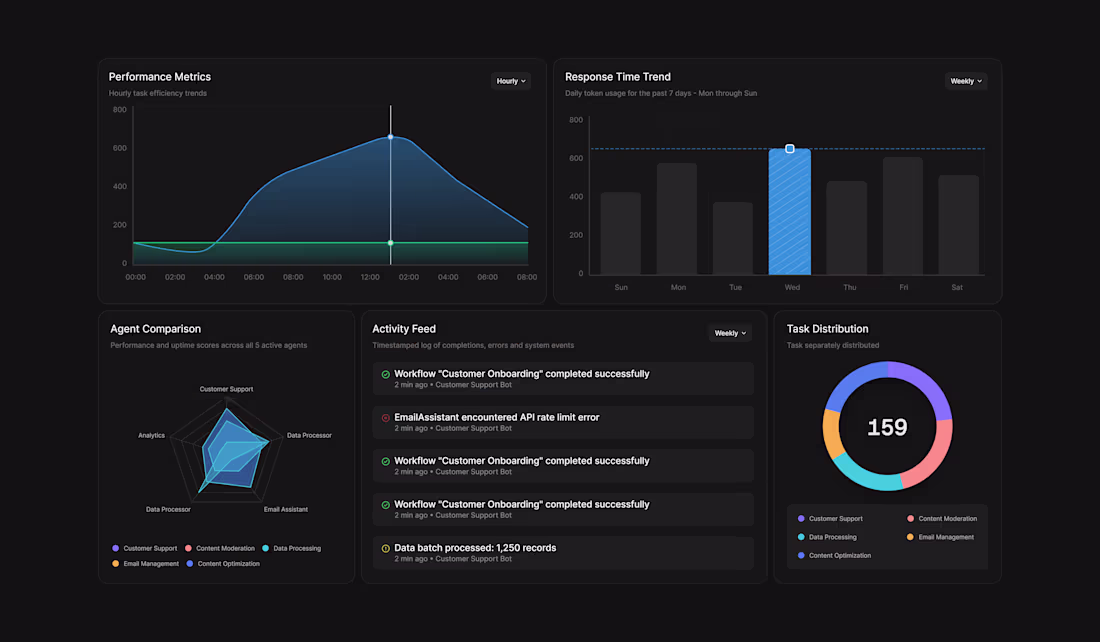Open the Weekly dropdown in Activity Feed
1100x642 pixels.
pyautogui.click(x=730, y=332)
